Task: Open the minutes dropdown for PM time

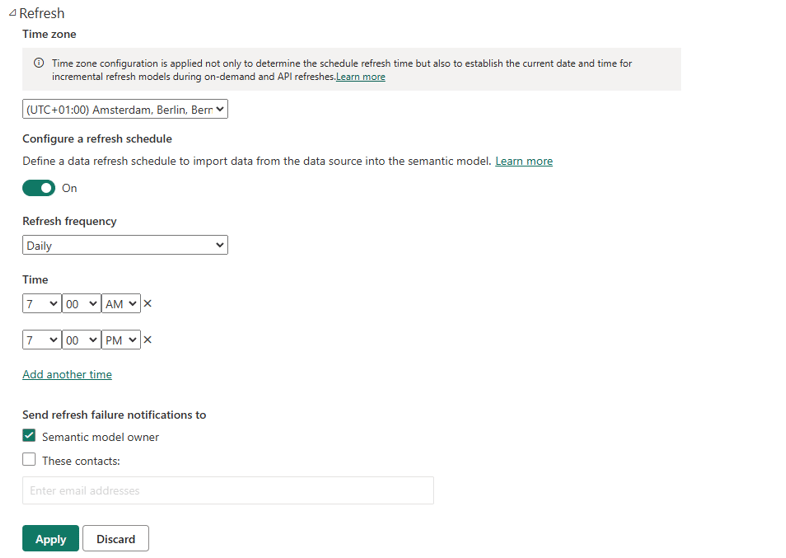Action: click(81, 340)
